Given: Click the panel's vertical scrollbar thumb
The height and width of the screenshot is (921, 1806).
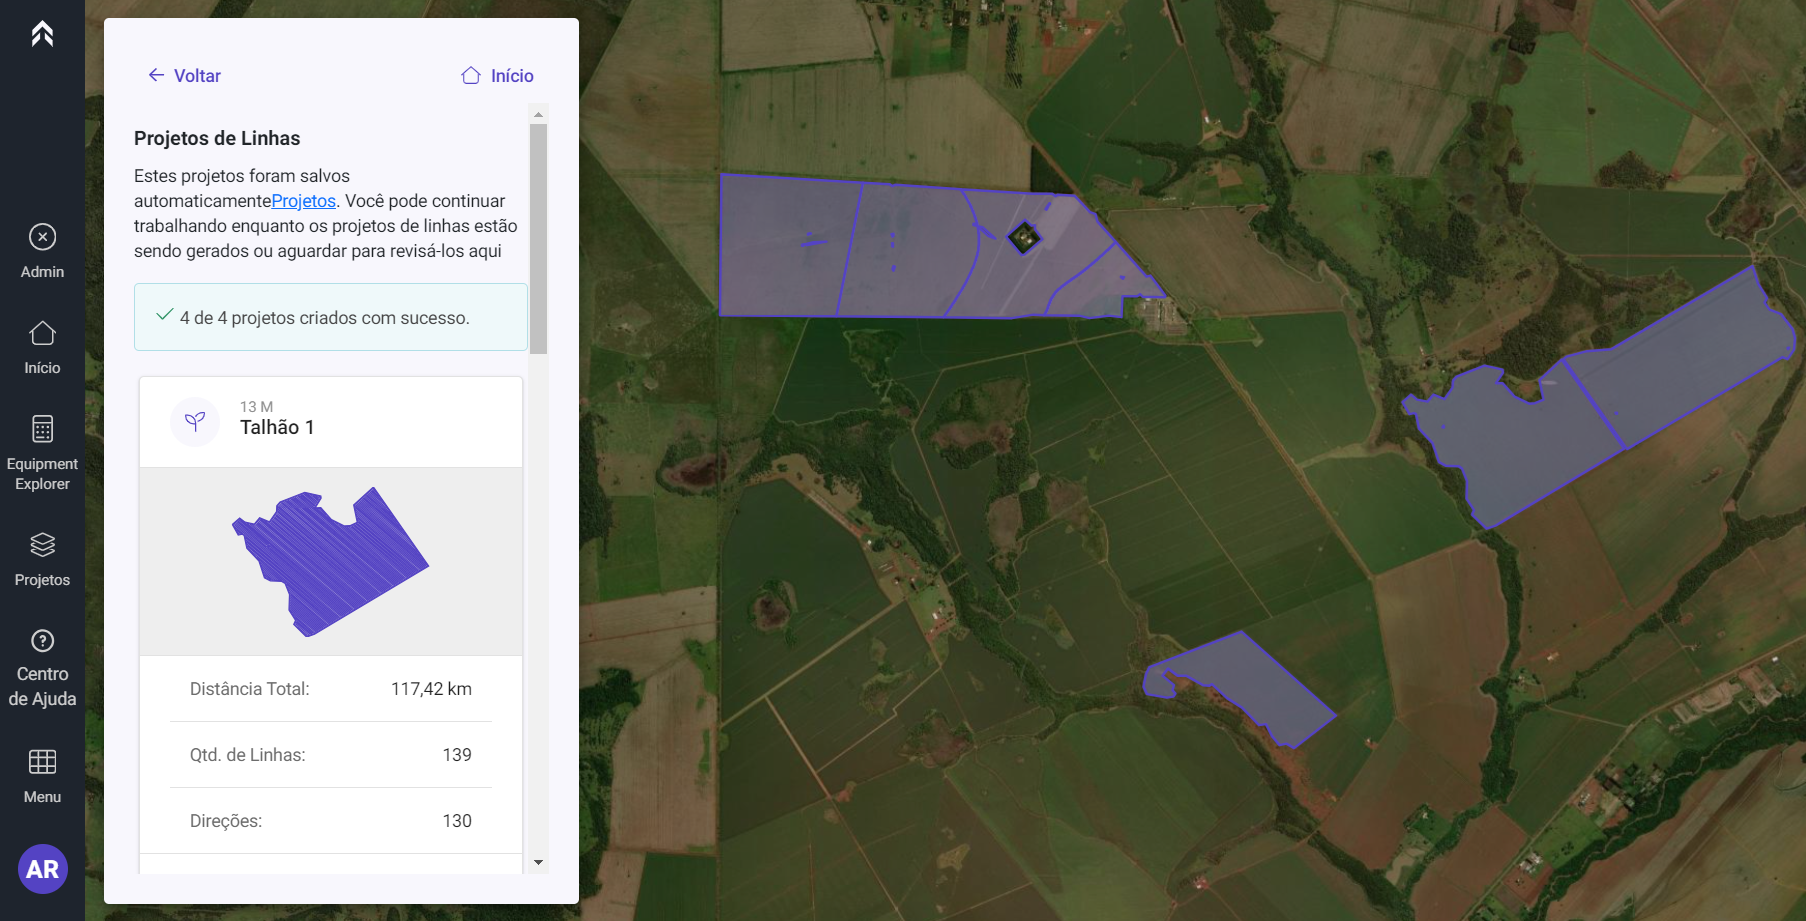Looking at the screenshot, I should click(x=538, y=238).
